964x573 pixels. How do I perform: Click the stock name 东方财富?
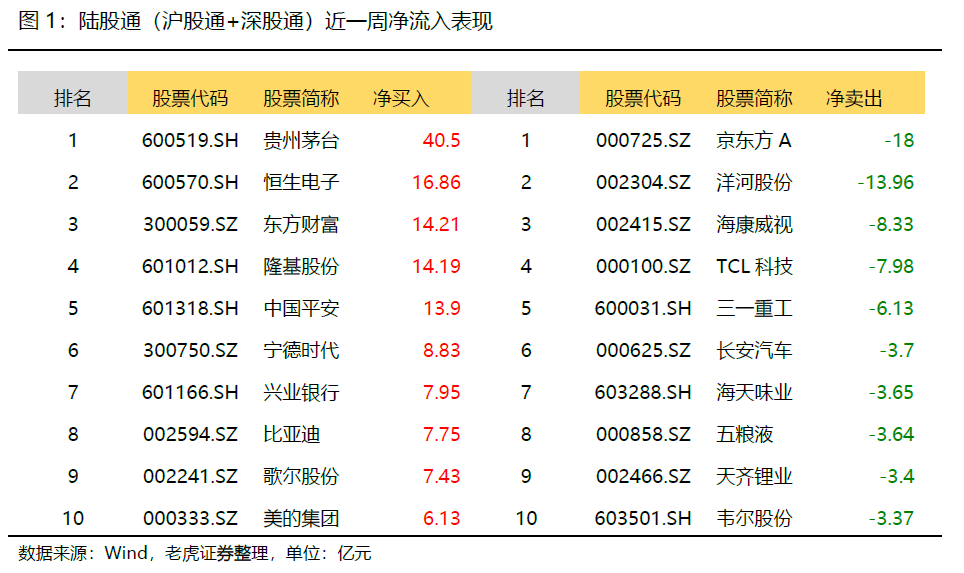click(301, 224)
